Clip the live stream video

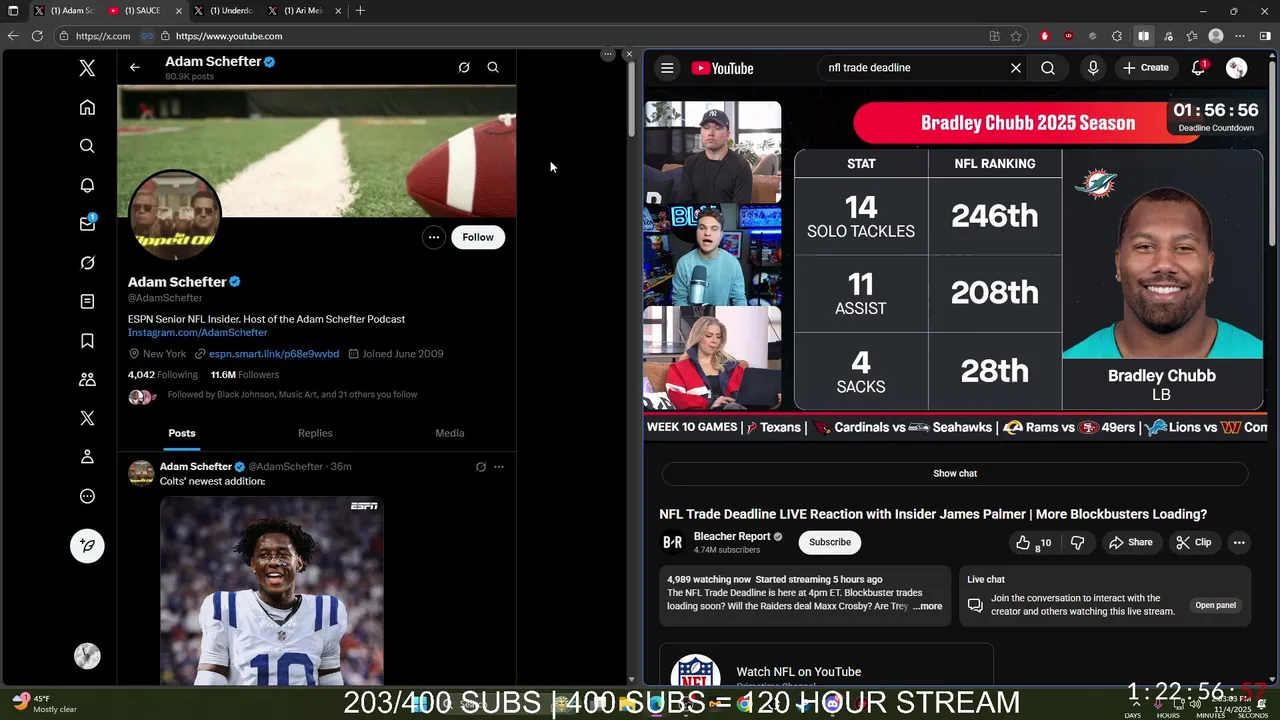pyautogui.click(x=1194, y=542)
